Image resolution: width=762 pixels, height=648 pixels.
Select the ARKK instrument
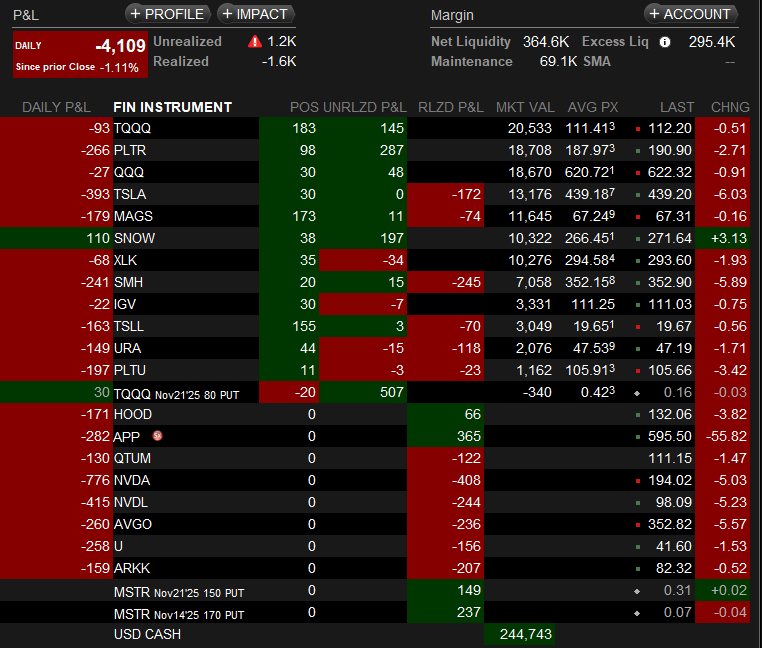coord(132,568)
